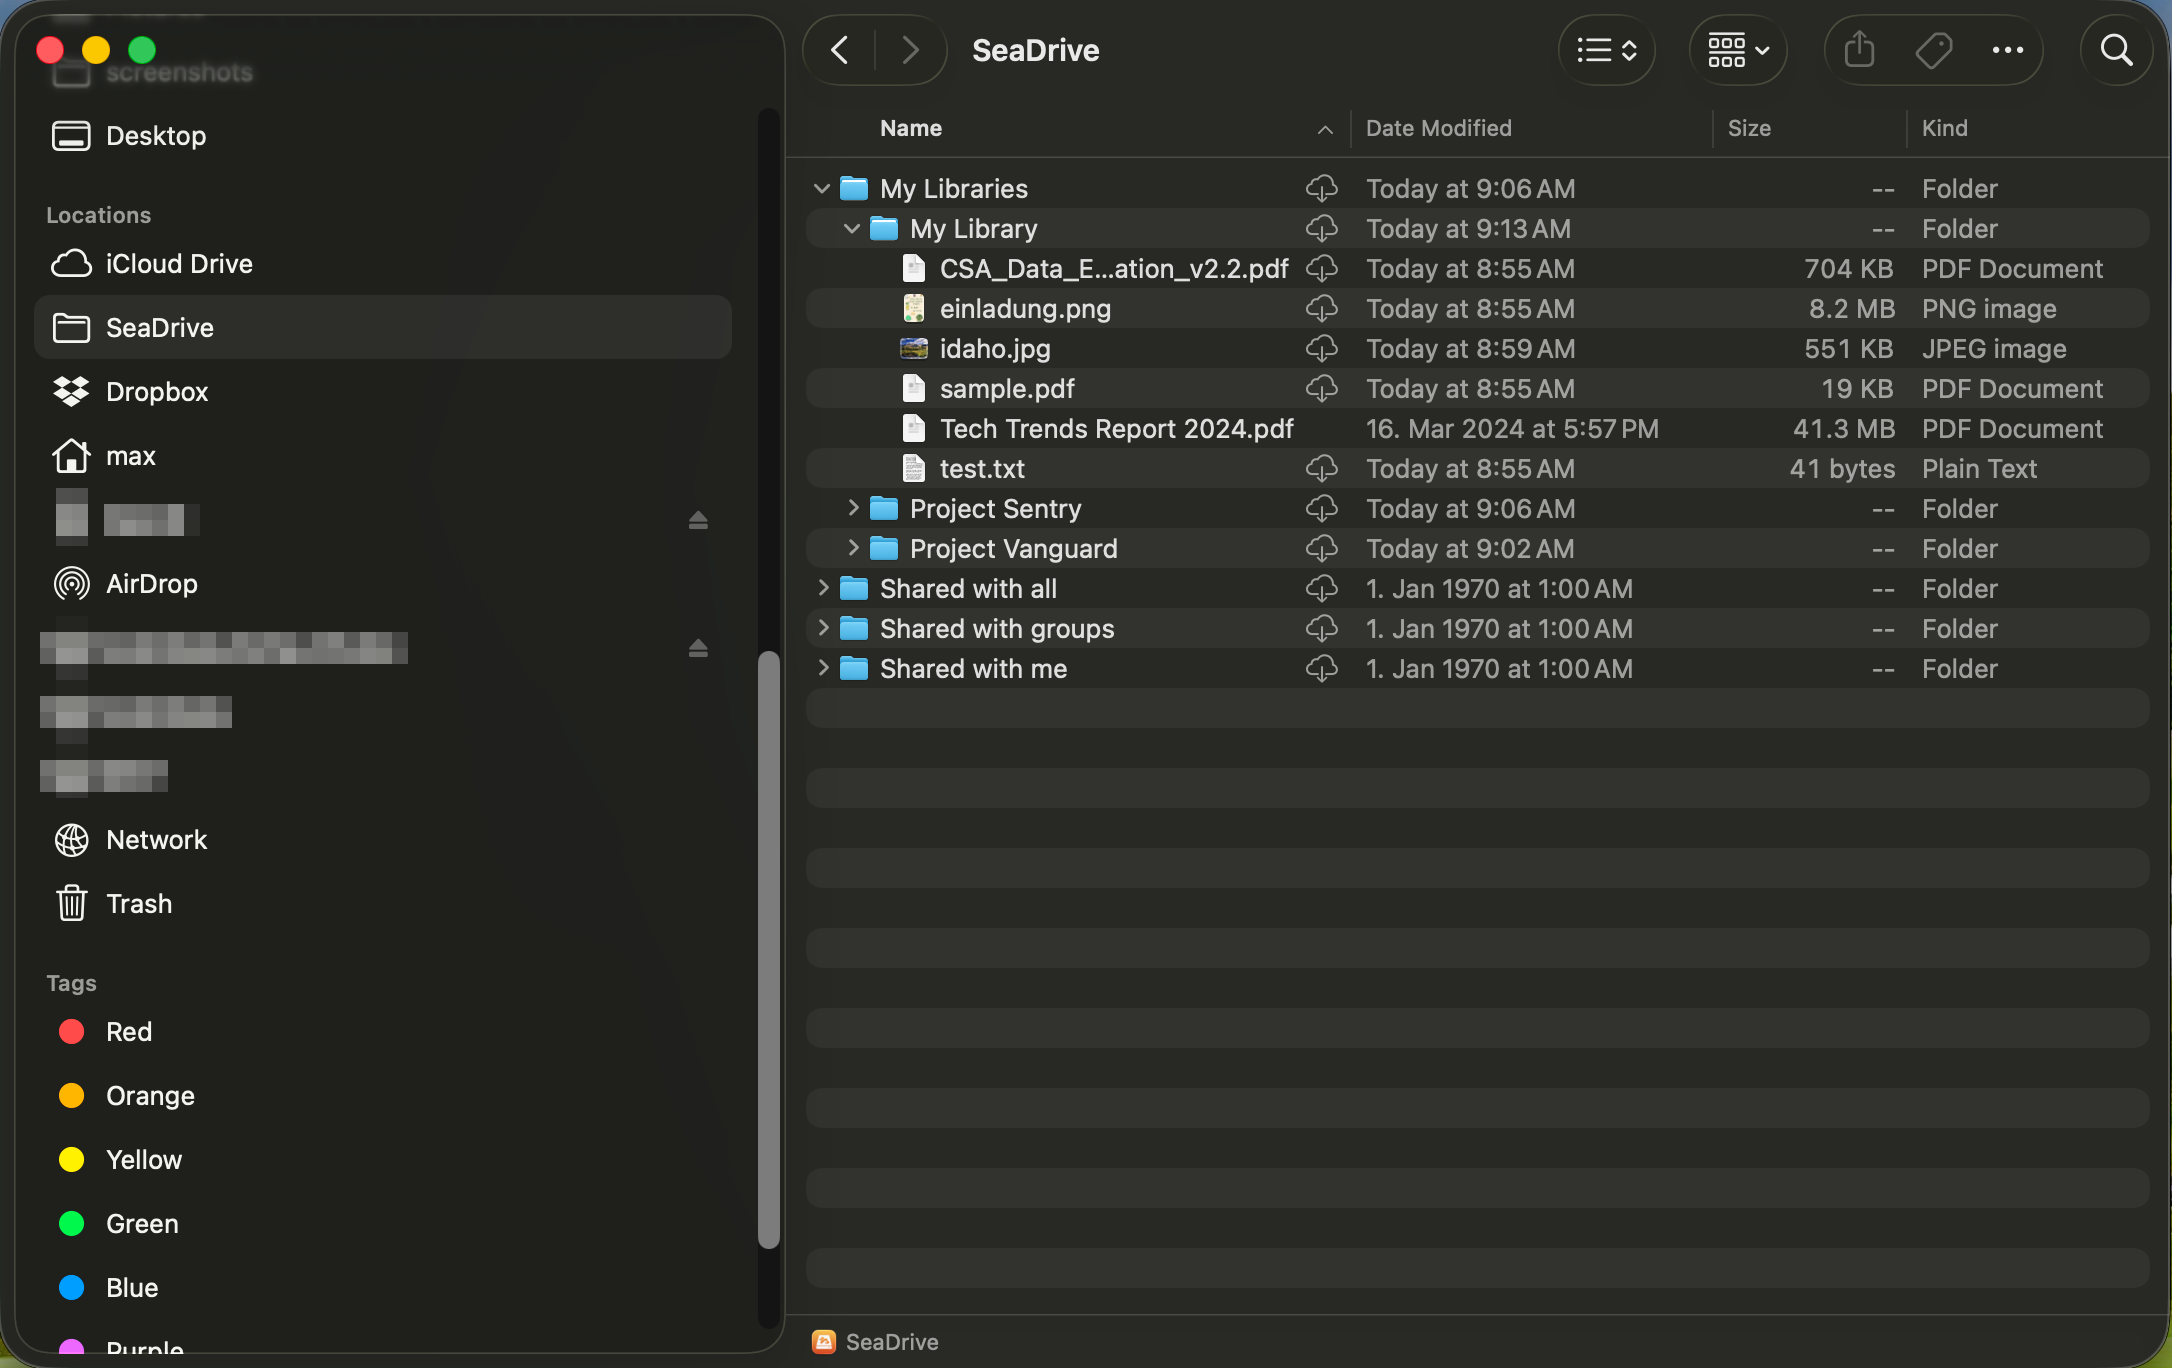Screen dimensions: 2172x1368
Task: Download sample.pdf via its cloud icon
Action: point(1322,389)
